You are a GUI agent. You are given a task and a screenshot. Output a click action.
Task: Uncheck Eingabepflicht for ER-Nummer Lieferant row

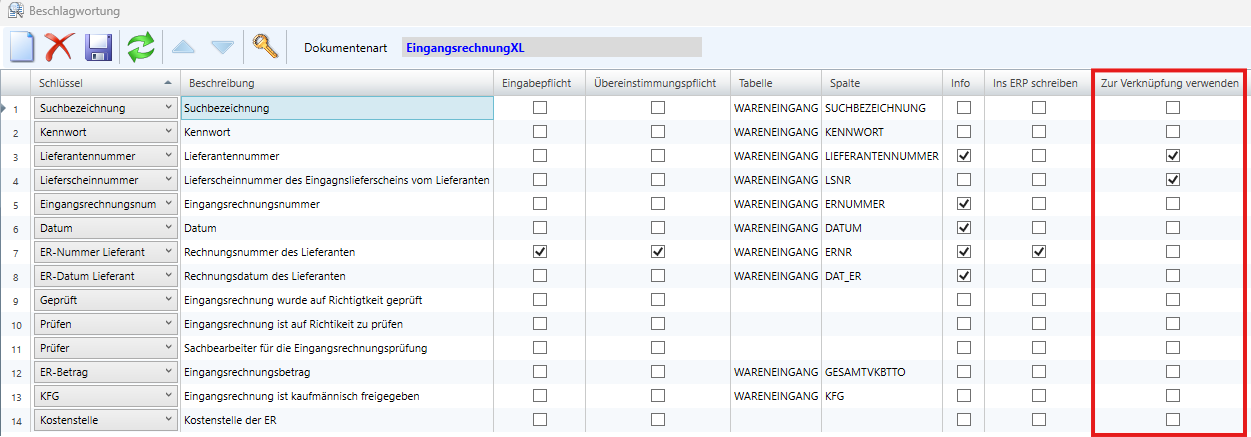point(540,251)
